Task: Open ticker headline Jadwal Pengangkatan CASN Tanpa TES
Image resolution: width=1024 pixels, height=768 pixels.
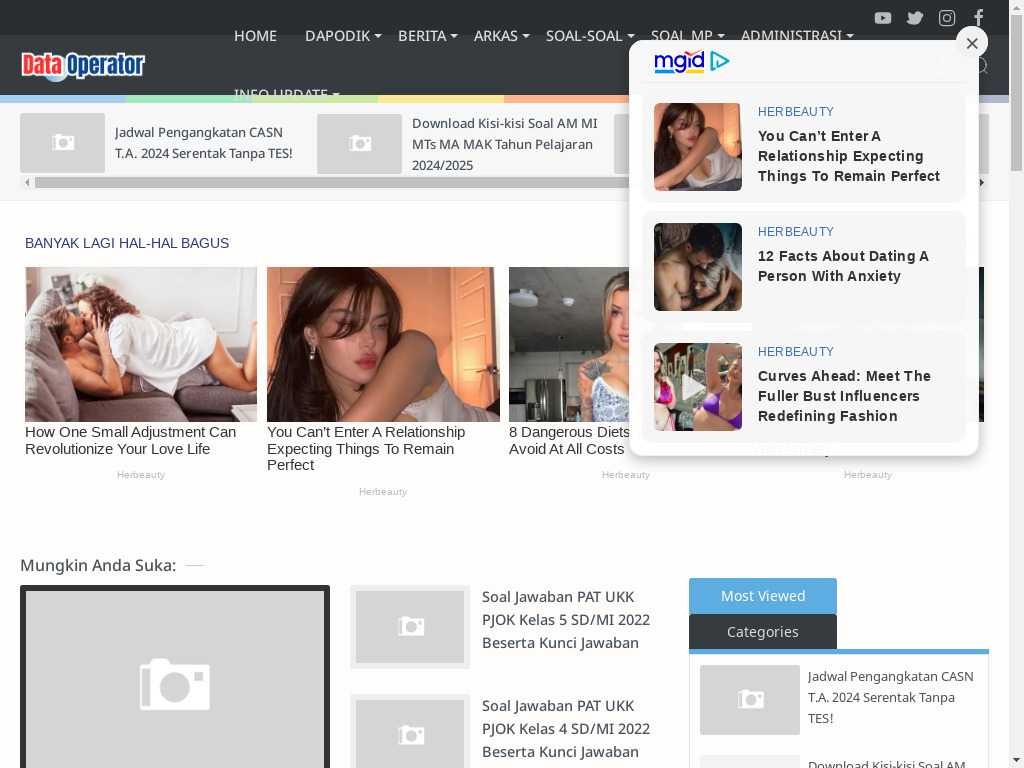Action: pyautogui.click(x=204, y=143)
